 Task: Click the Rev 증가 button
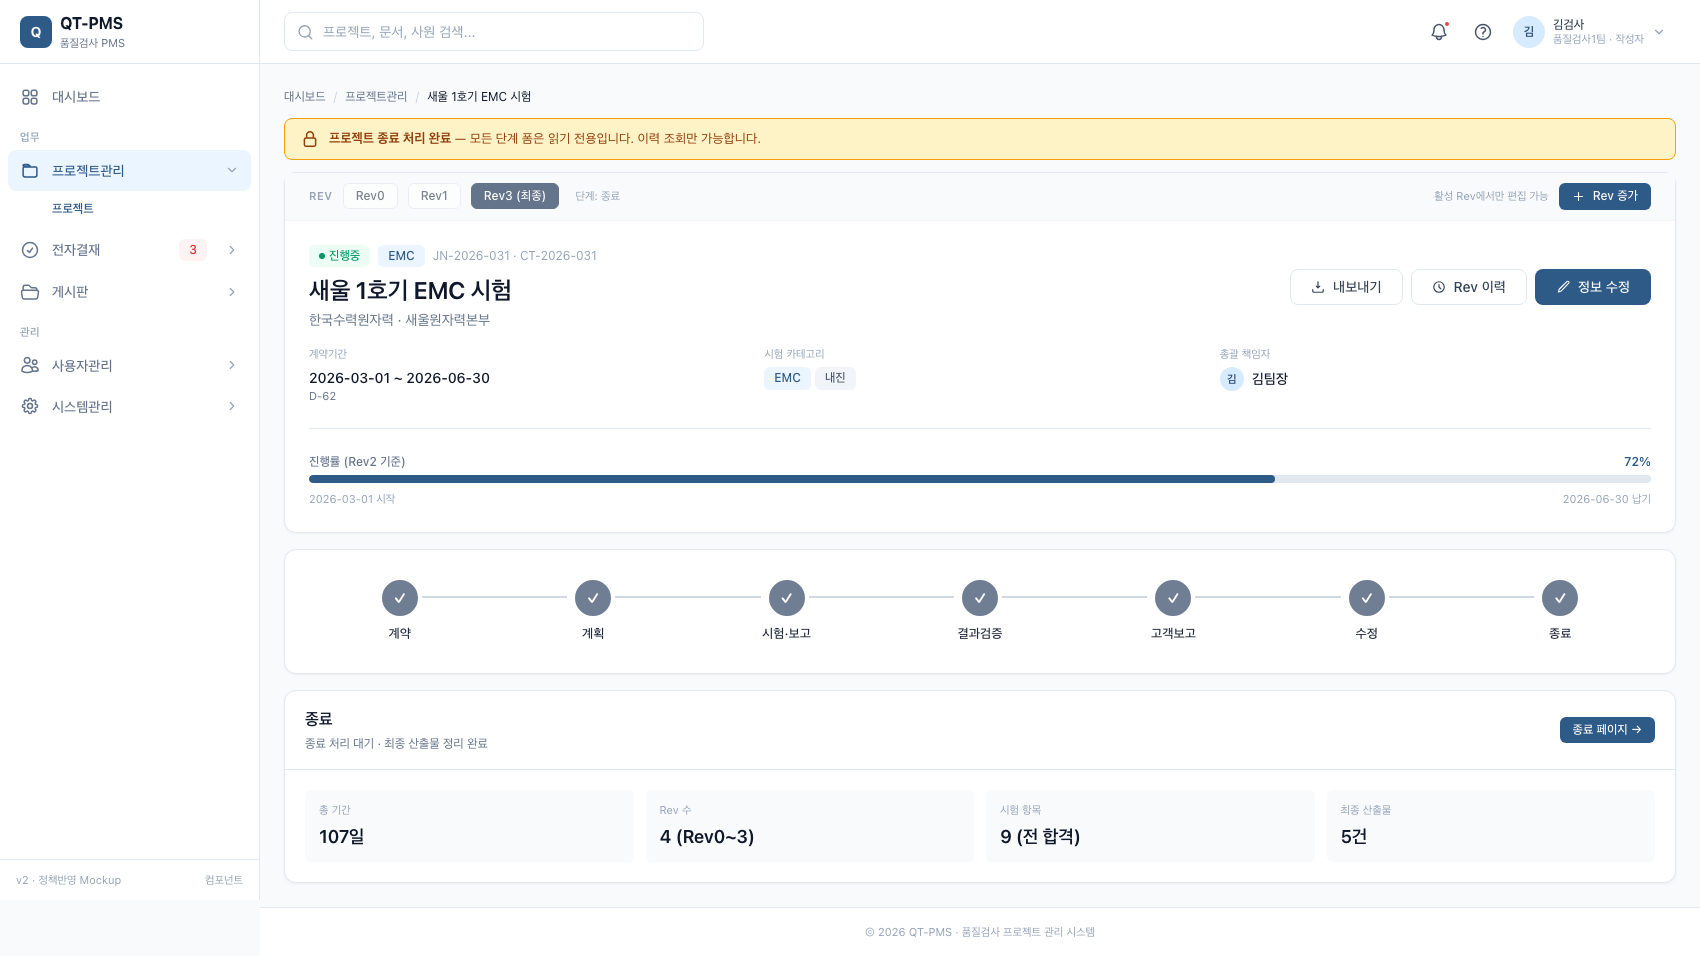(1605, 196)
